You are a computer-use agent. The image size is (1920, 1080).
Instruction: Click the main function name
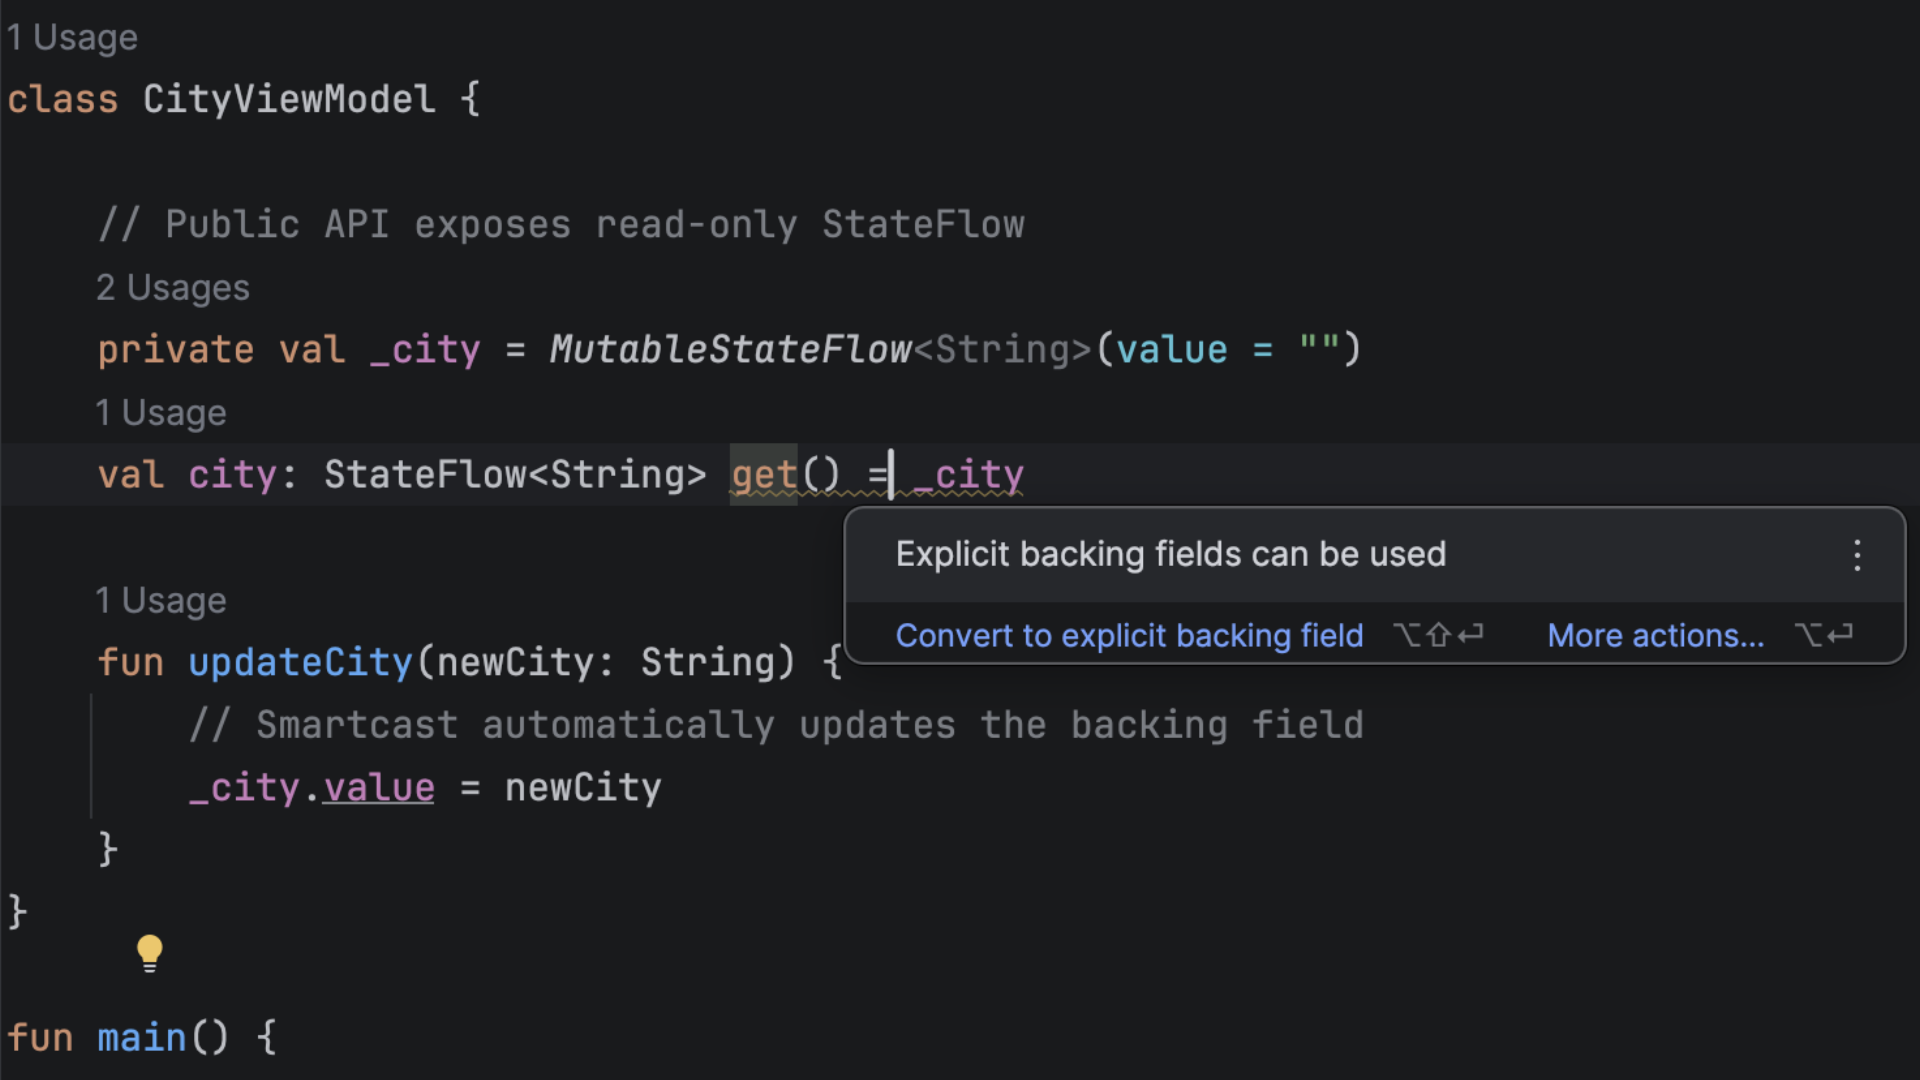point(141,1038)
